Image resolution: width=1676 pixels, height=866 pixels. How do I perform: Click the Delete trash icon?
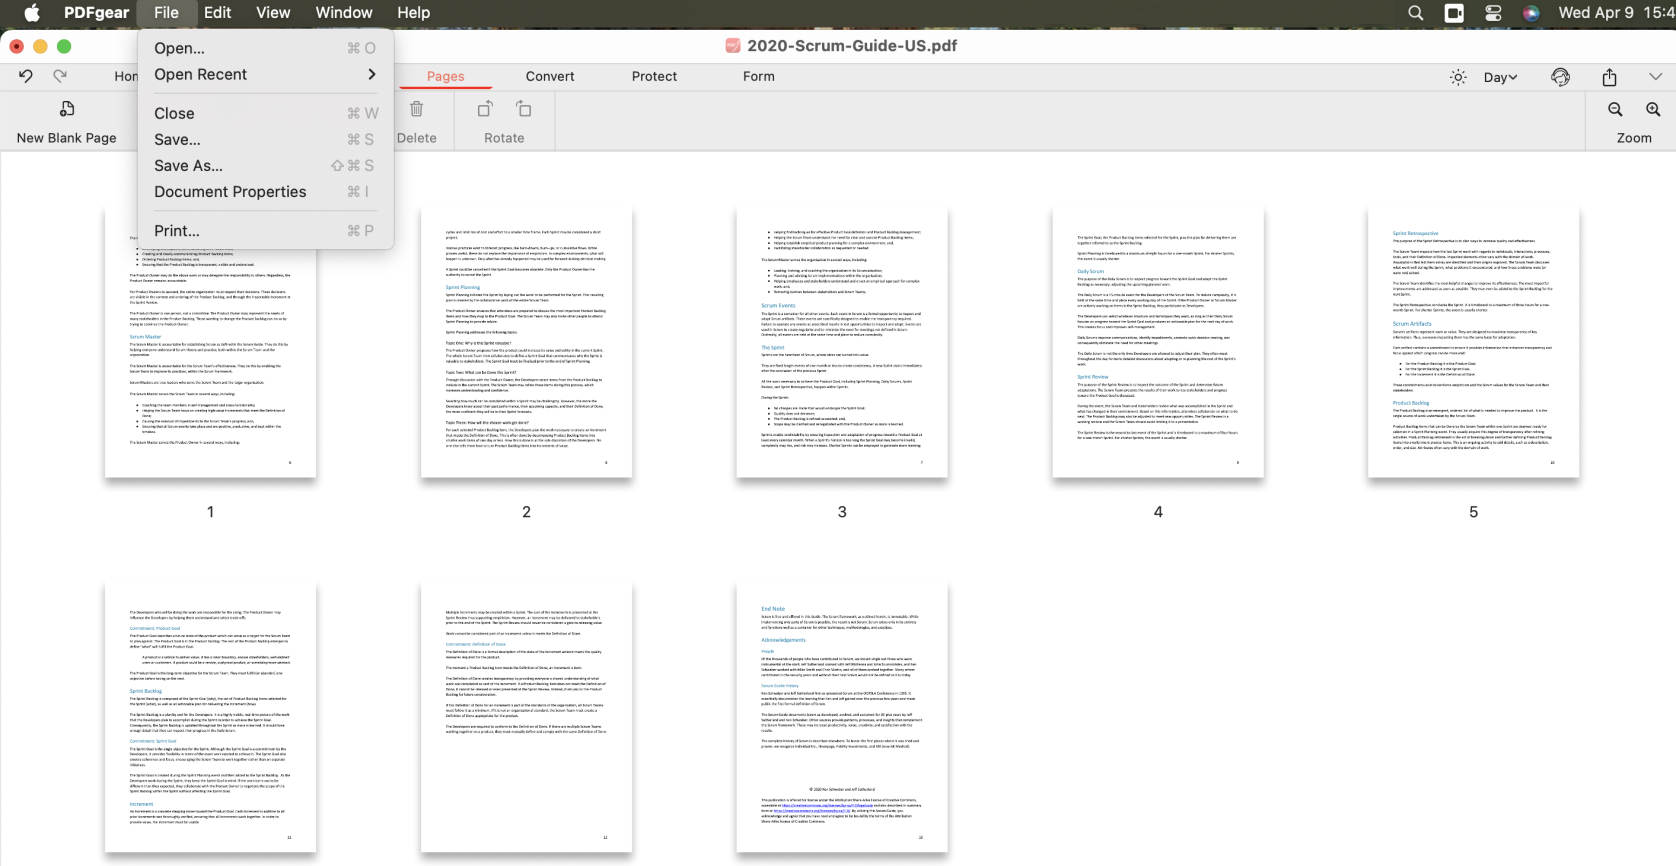pos(417,109)
